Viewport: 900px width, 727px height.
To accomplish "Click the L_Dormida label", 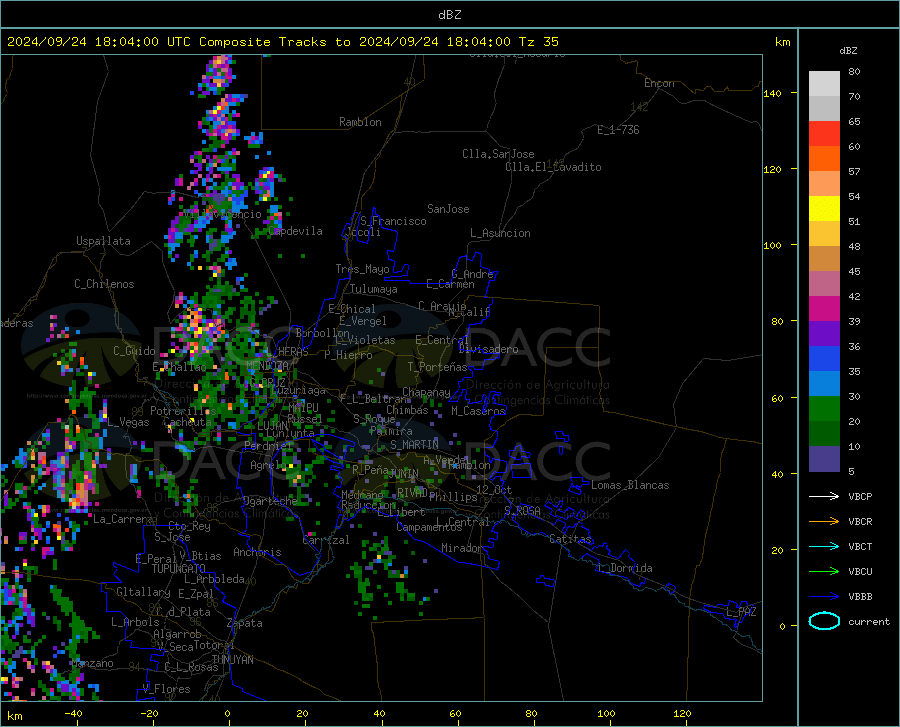I will pos(624,568).
